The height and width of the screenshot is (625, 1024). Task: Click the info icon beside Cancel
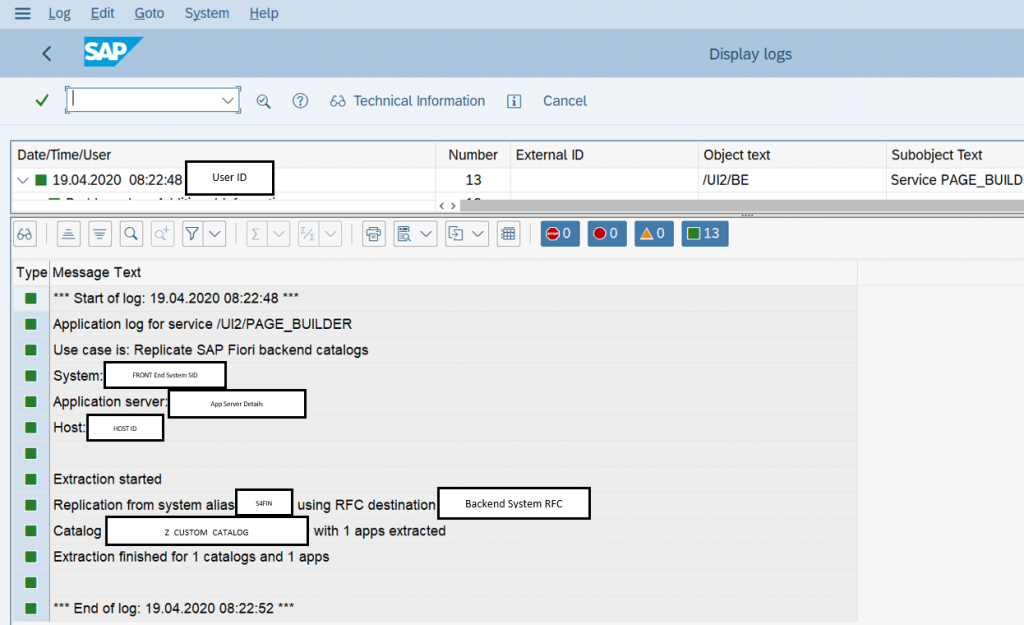tap(514, 101)
